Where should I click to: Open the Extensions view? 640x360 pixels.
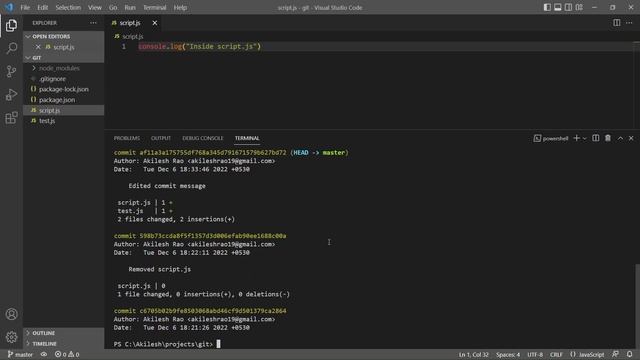pyautogui.click(x=11, y=118)
